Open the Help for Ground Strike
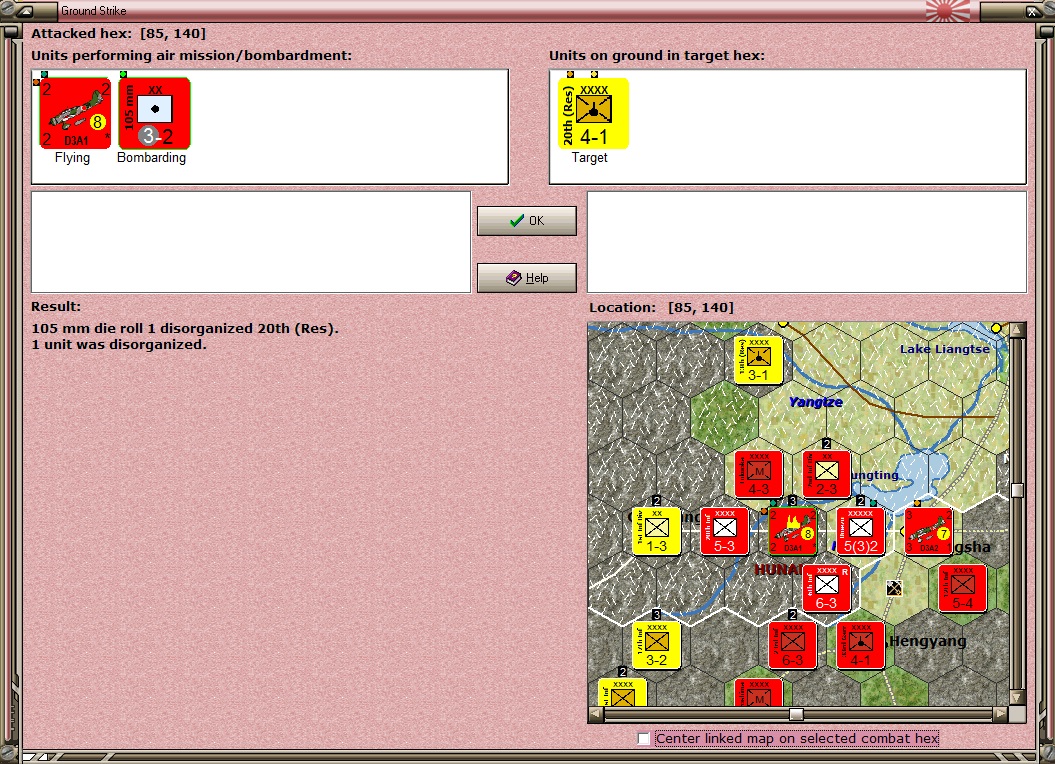 527,278
